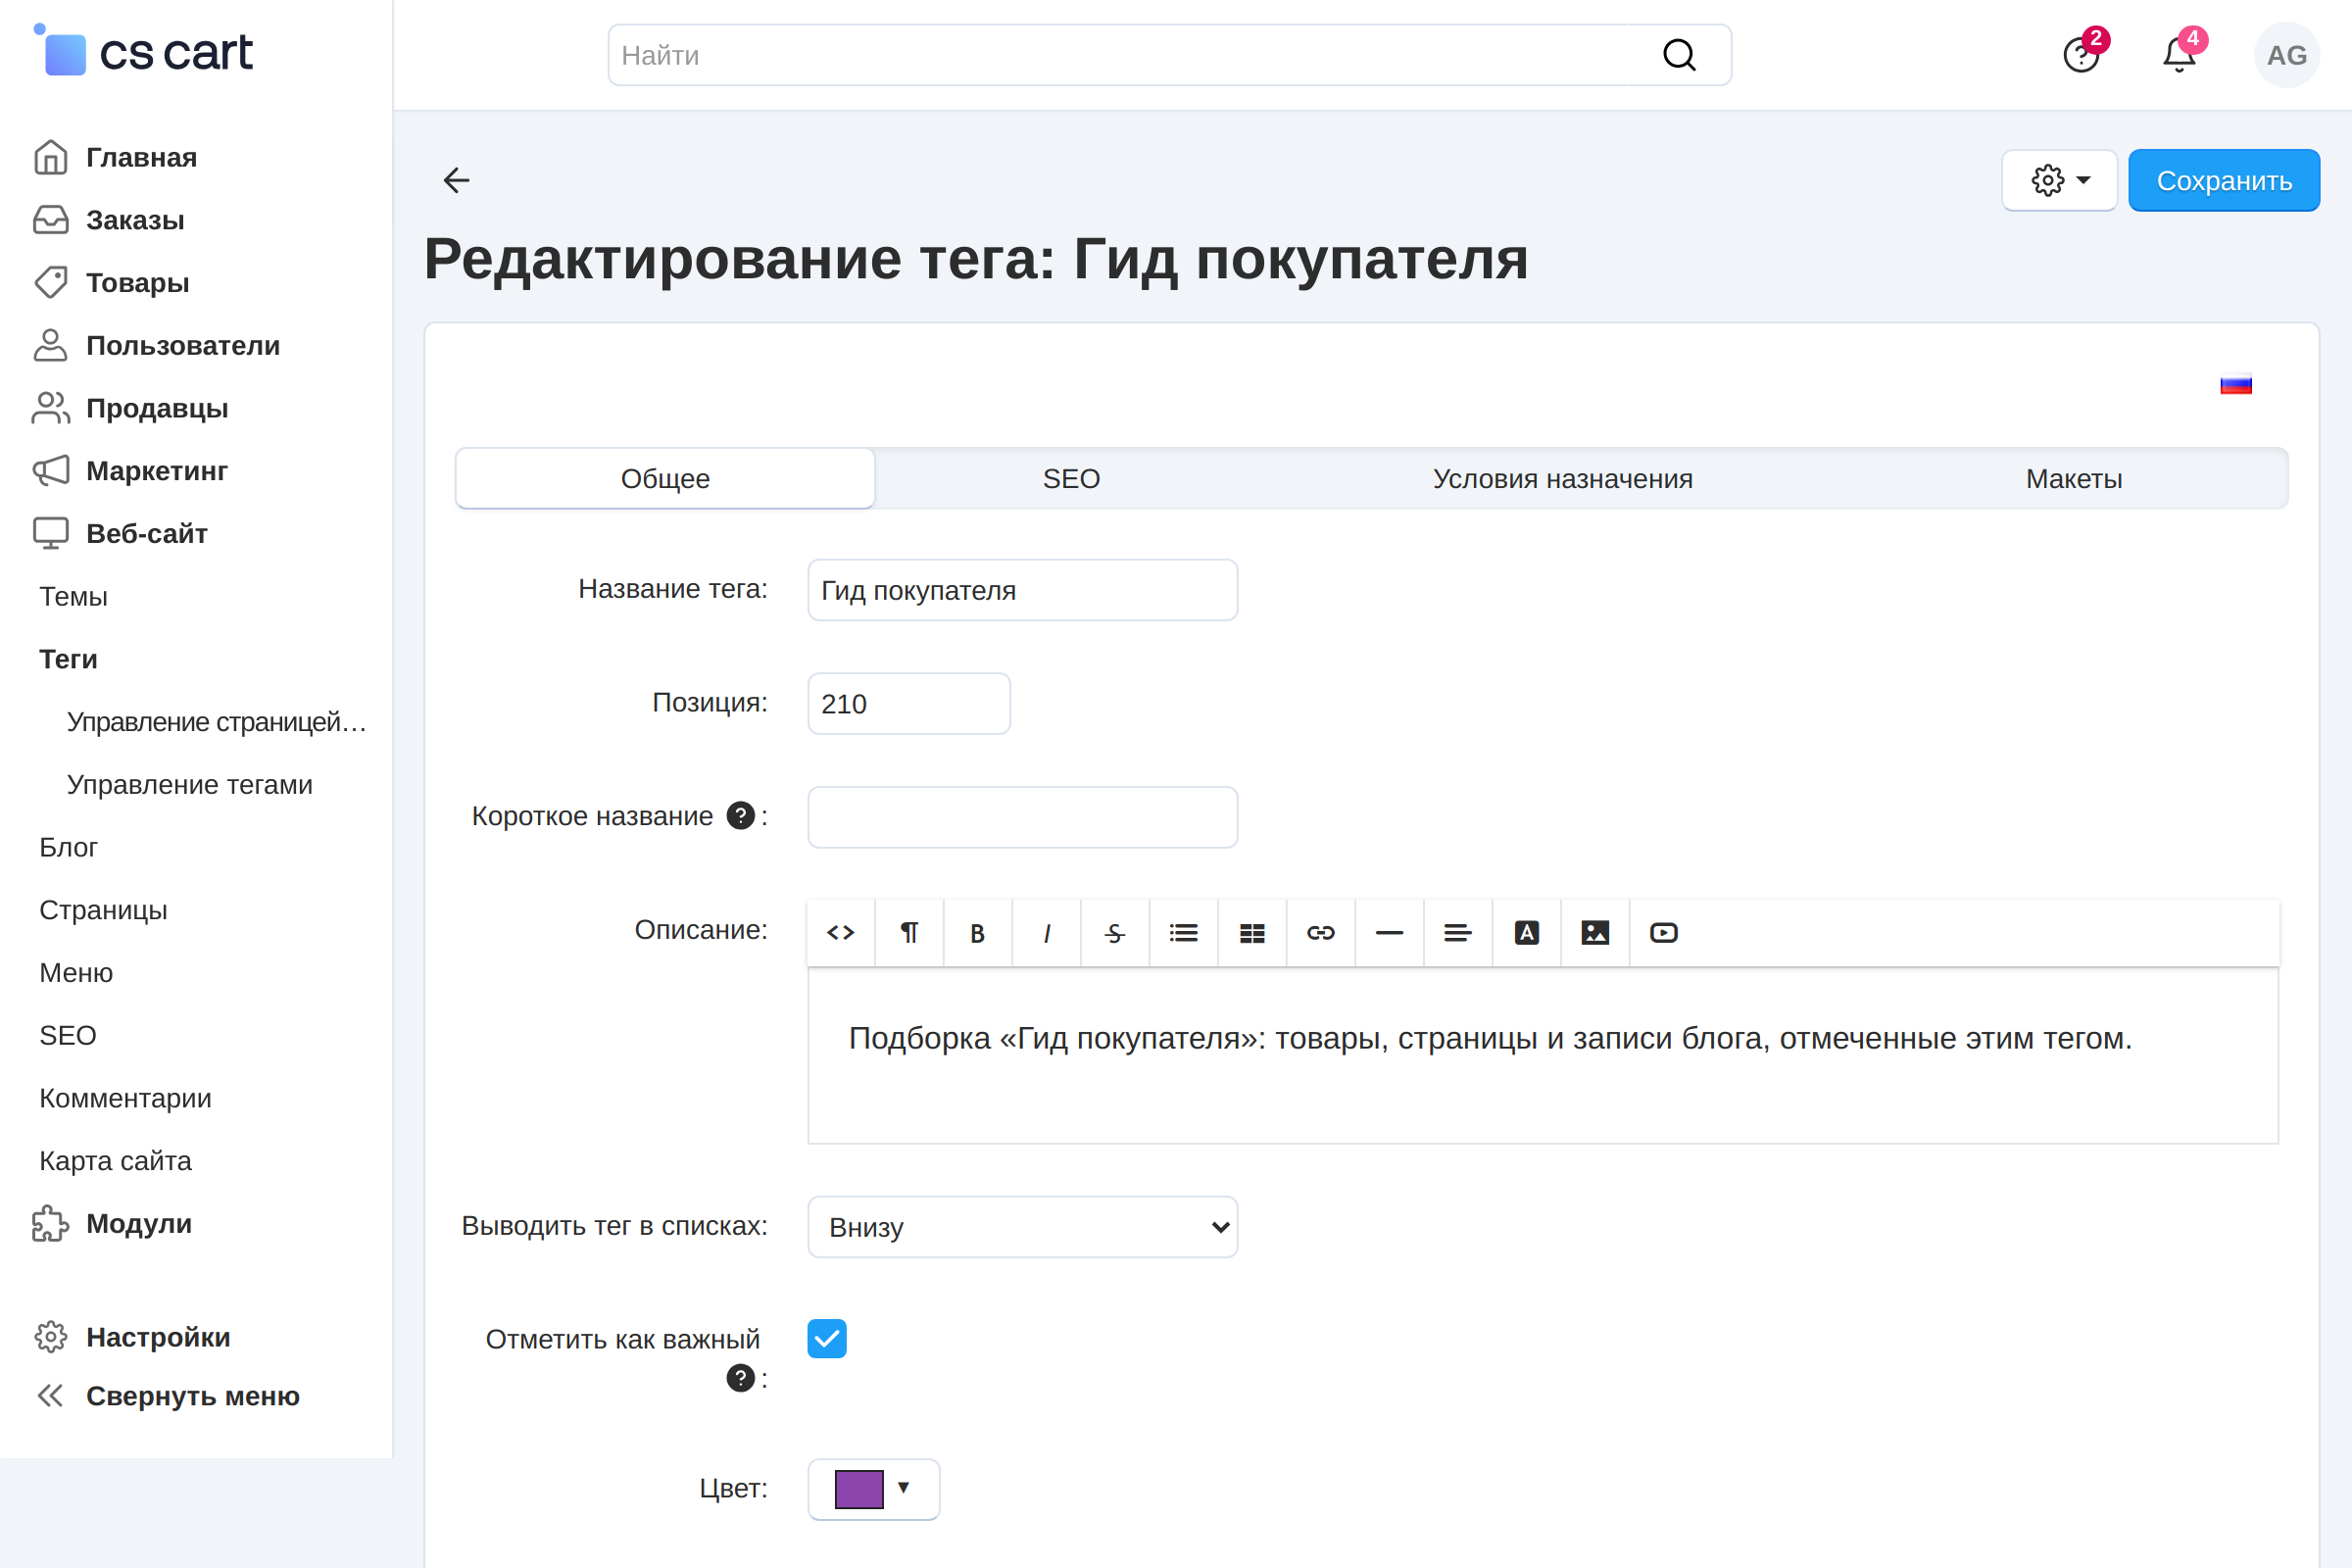
Task: Insert a video in description editor
Action: [x=1664, y=933]
